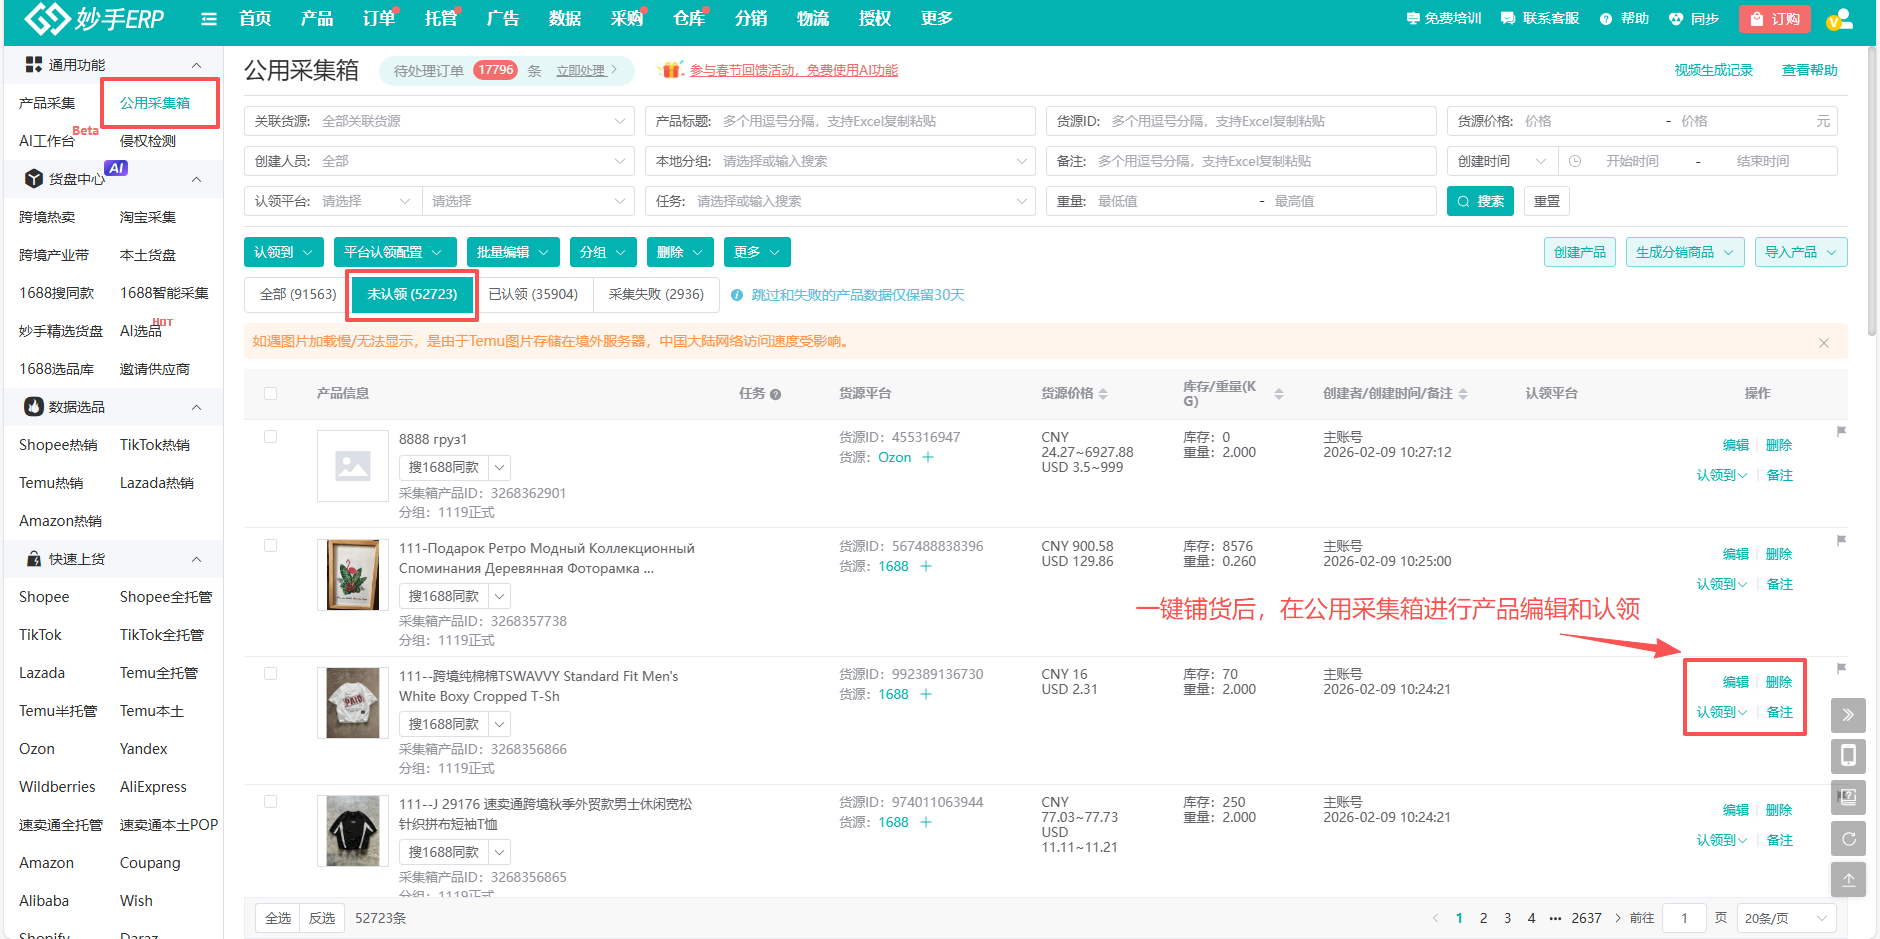Click the help icon beside 任务 column header
This screenshot has height=939, width=1880.
775,395
